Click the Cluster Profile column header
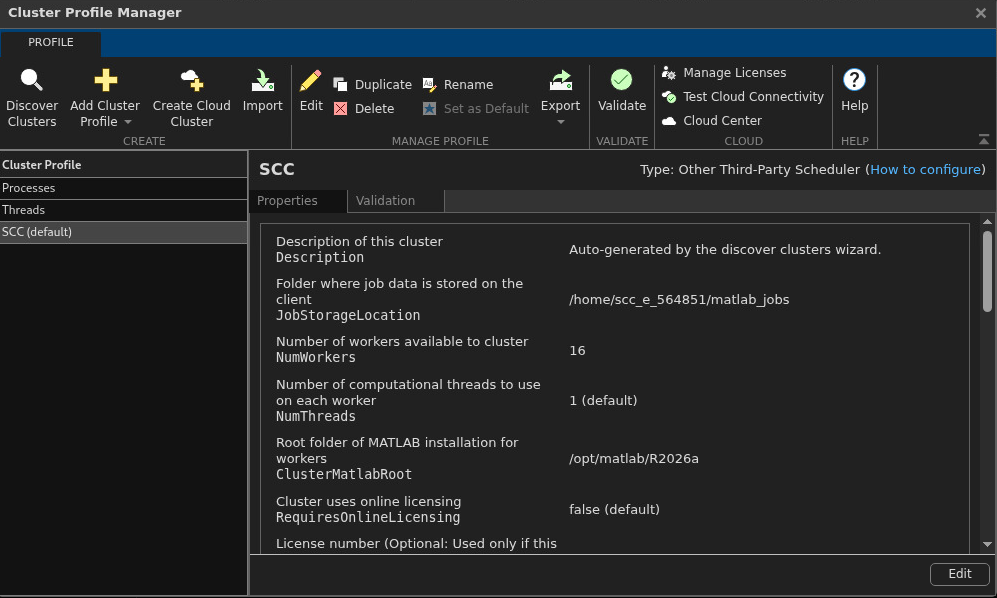 [123, 165]
